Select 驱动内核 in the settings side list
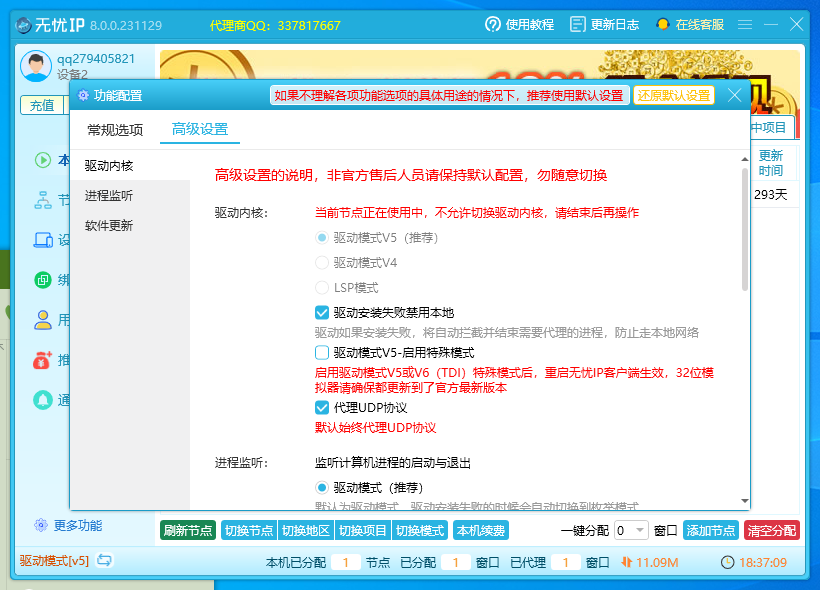The height and width of the screenshot is (590, 820). click(x=130, y=166)
